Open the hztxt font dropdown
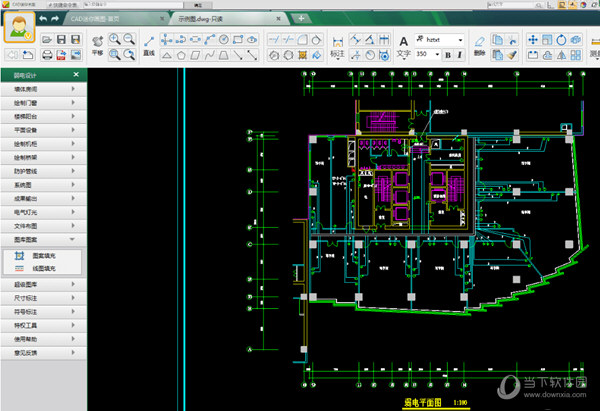600x411 pixels. tap(440, 39)
